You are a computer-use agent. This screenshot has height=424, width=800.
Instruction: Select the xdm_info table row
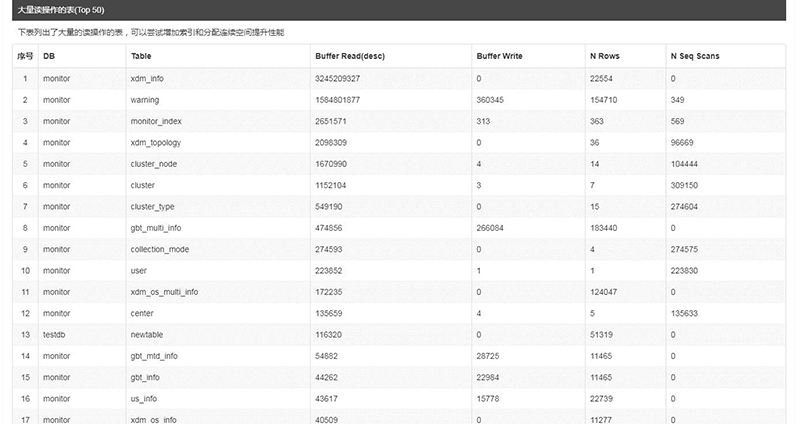click(x=399, y=79)
